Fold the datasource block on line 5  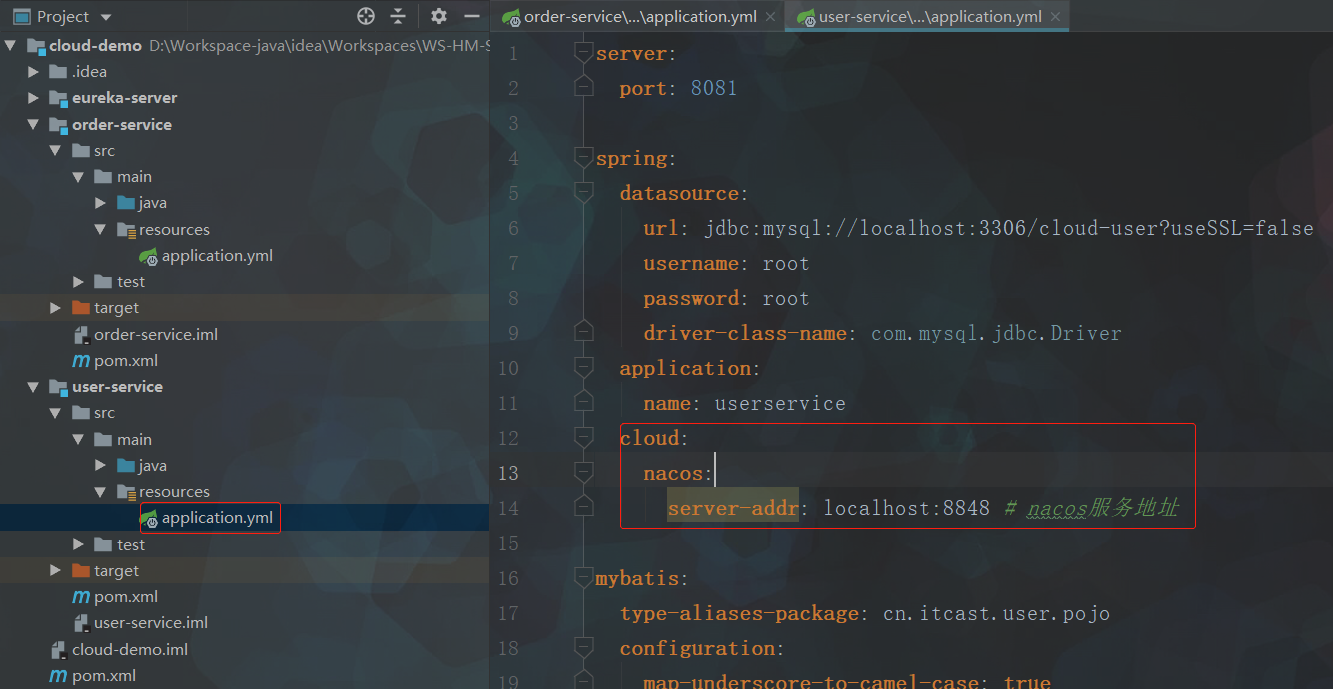(584, 193)
